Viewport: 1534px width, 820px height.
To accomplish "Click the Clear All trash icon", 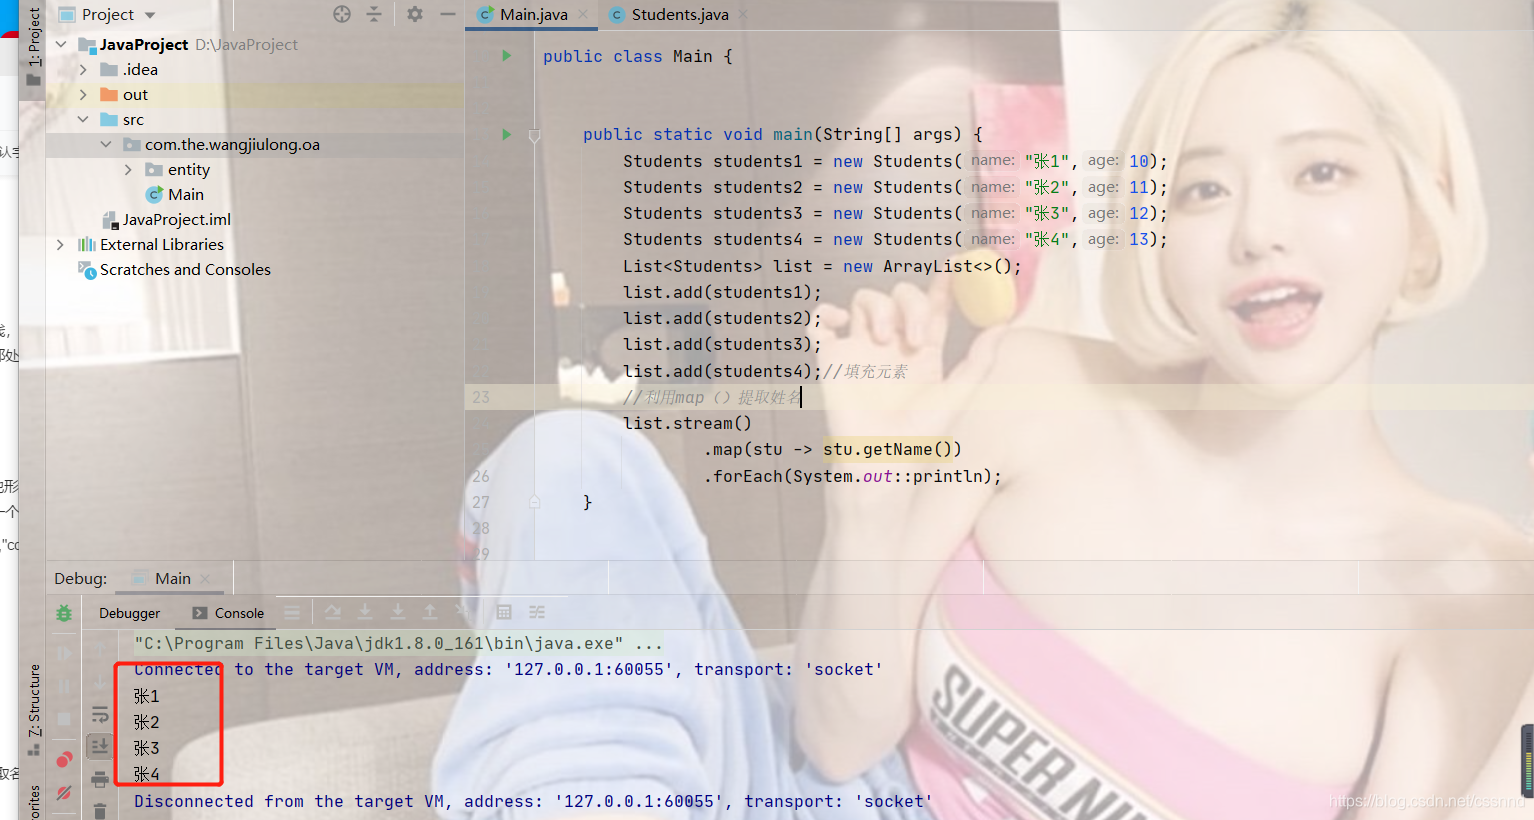I will tap(100, 810).
